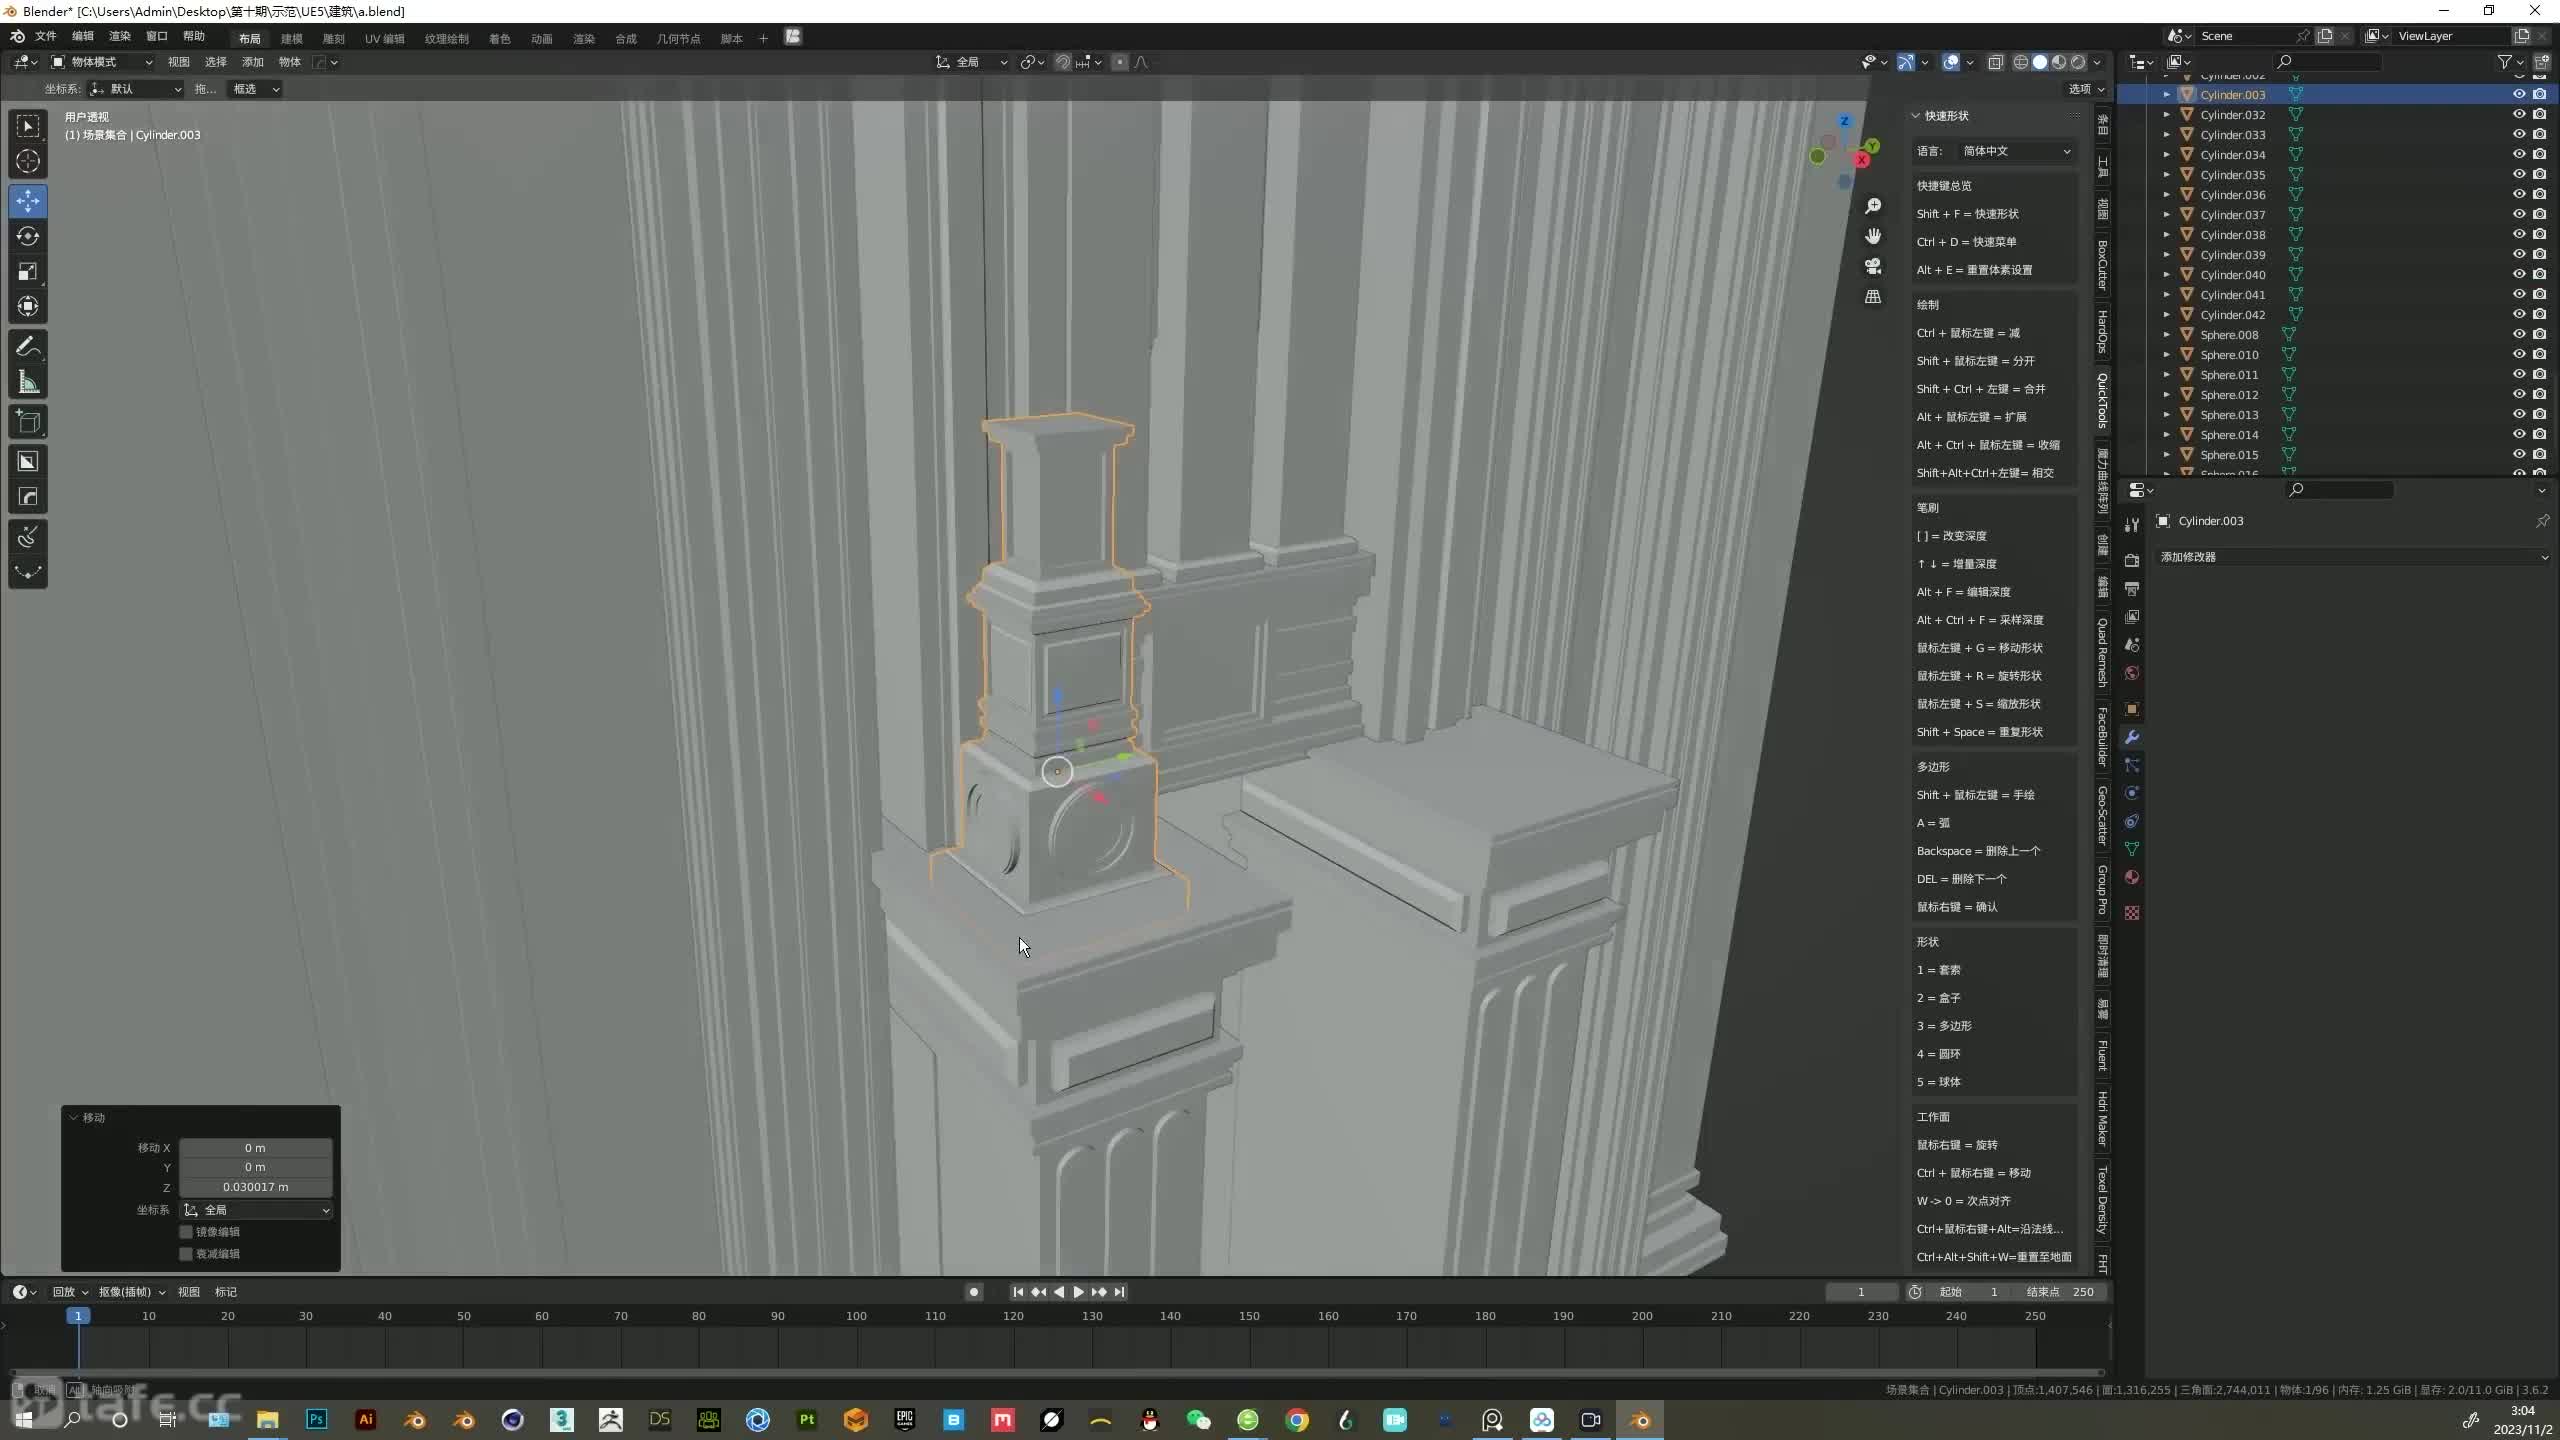Click the zoom view magnifier icon
This screenshot has width=2560, height=1440.
coord(1873,206)
